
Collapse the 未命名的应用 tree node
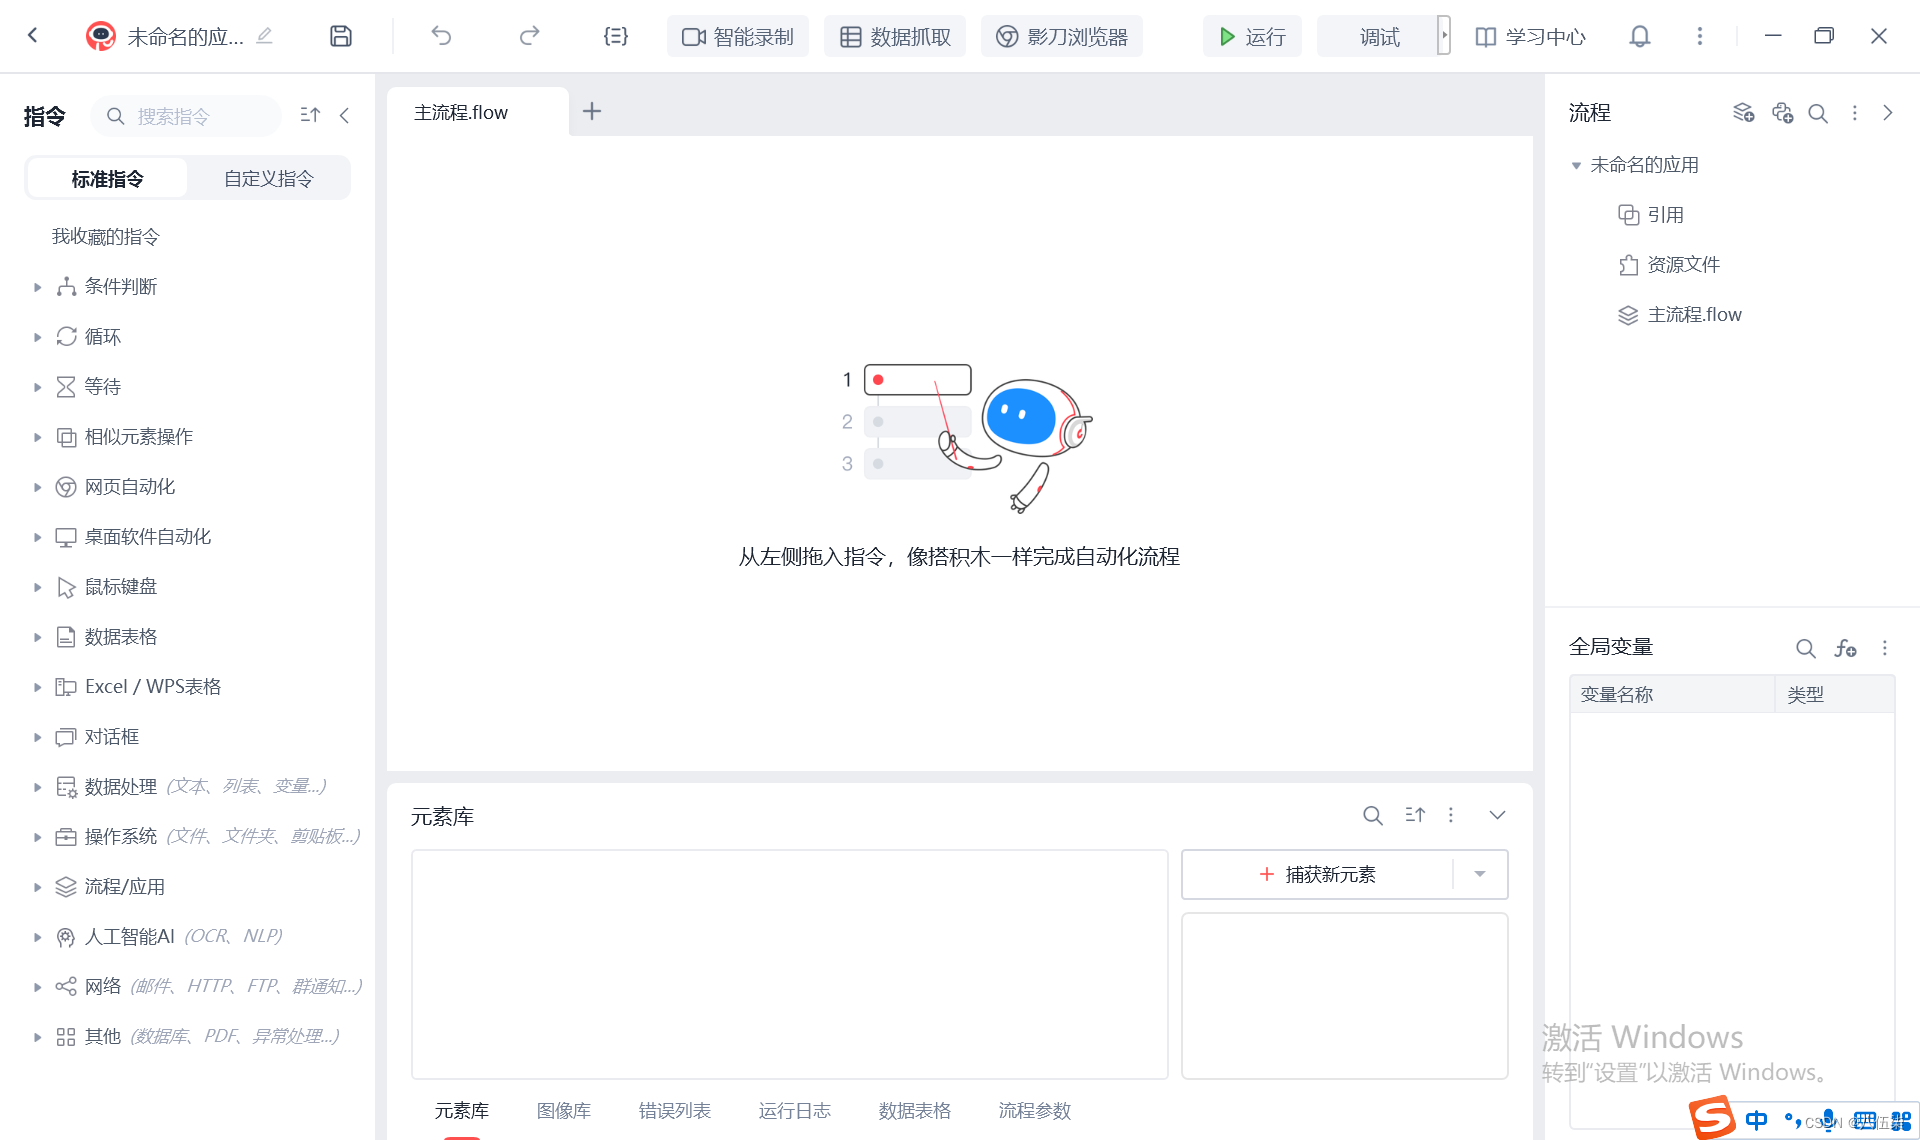[1576, 166]
